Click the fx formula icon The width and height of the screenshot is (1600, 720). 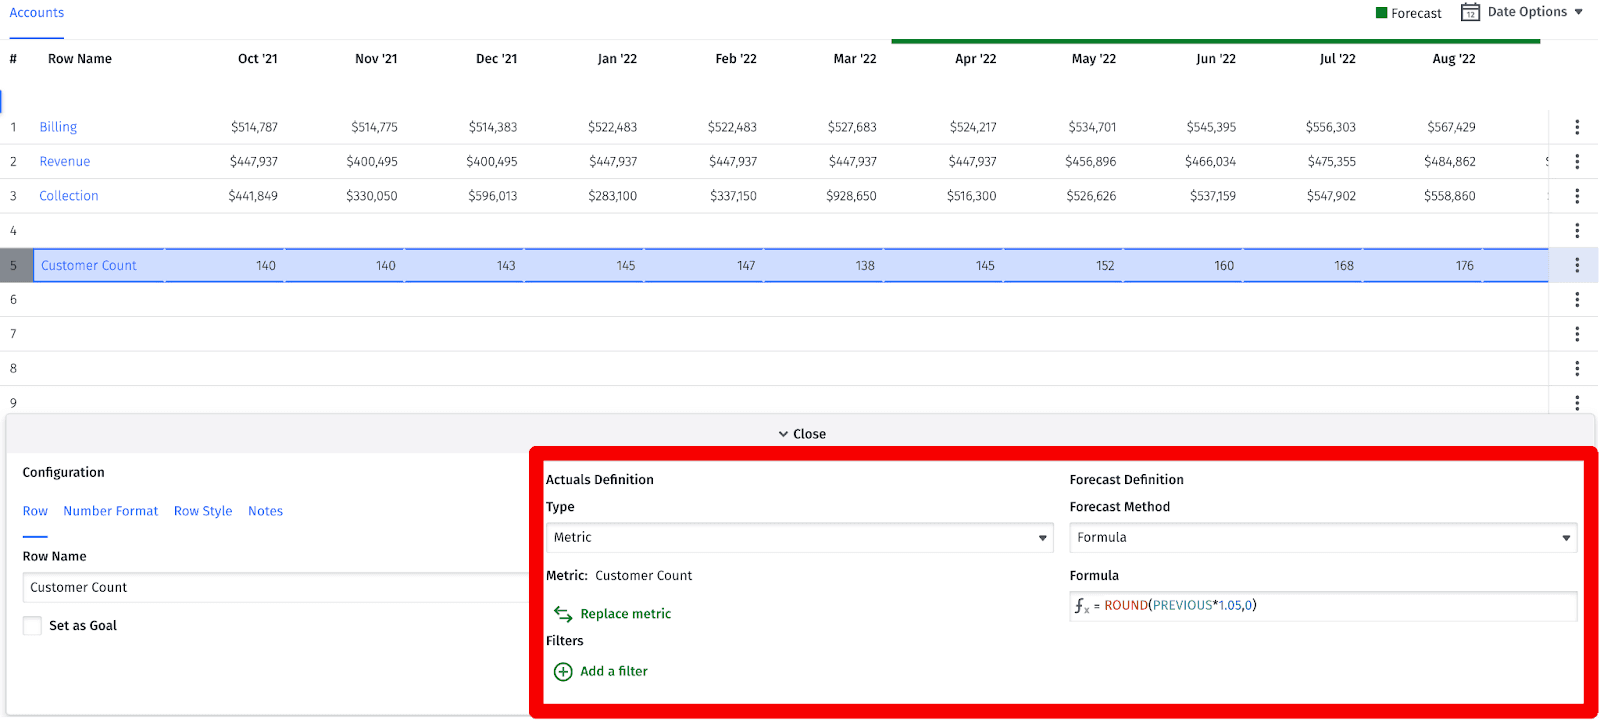(1082, 606)
